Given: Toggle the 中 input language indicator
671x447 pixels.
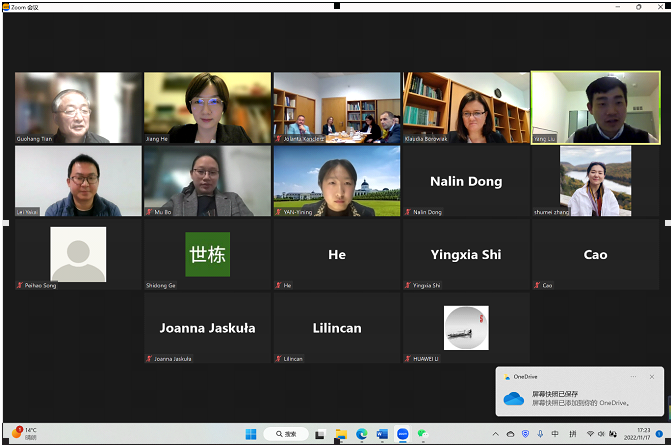Looking at the screenshot, I should (555, 434).
